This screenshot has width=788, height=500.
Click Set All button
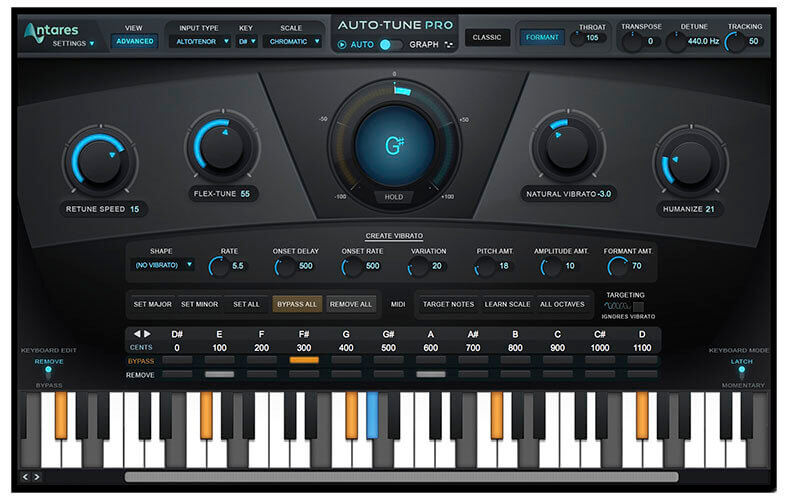[246, 304]
